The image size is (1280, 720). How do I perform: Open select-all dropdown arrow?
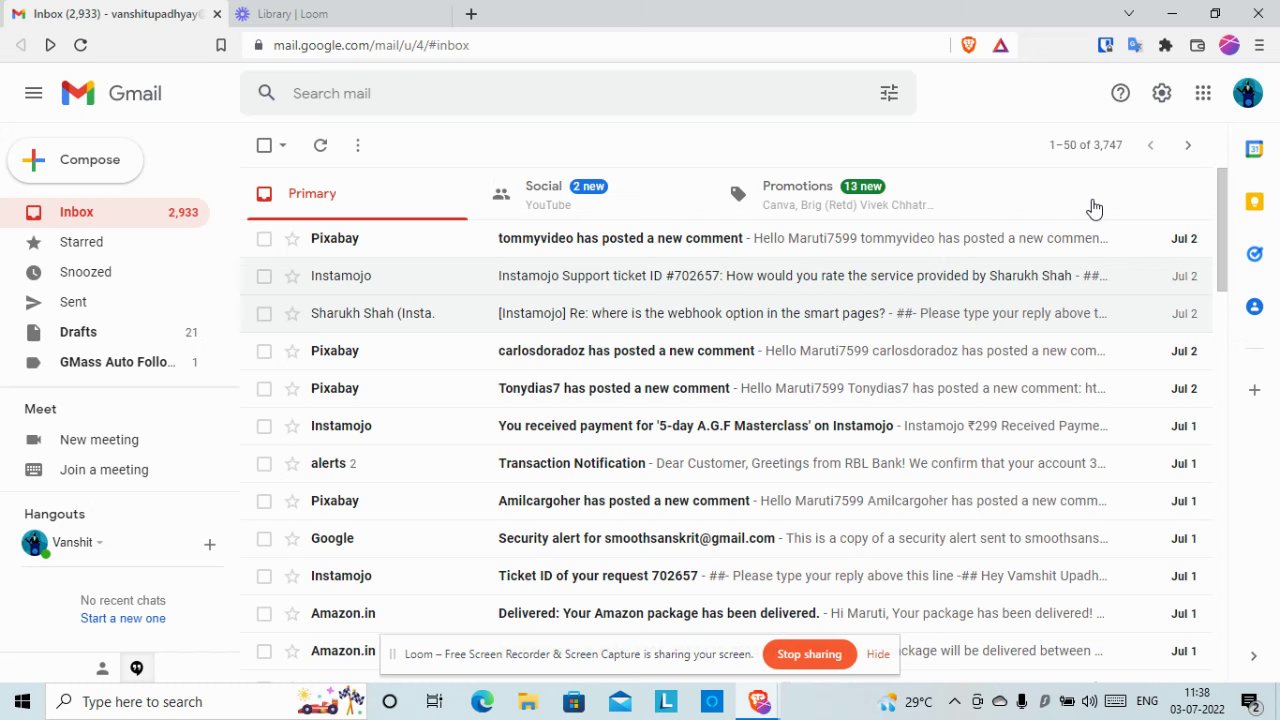coord(283,145)
